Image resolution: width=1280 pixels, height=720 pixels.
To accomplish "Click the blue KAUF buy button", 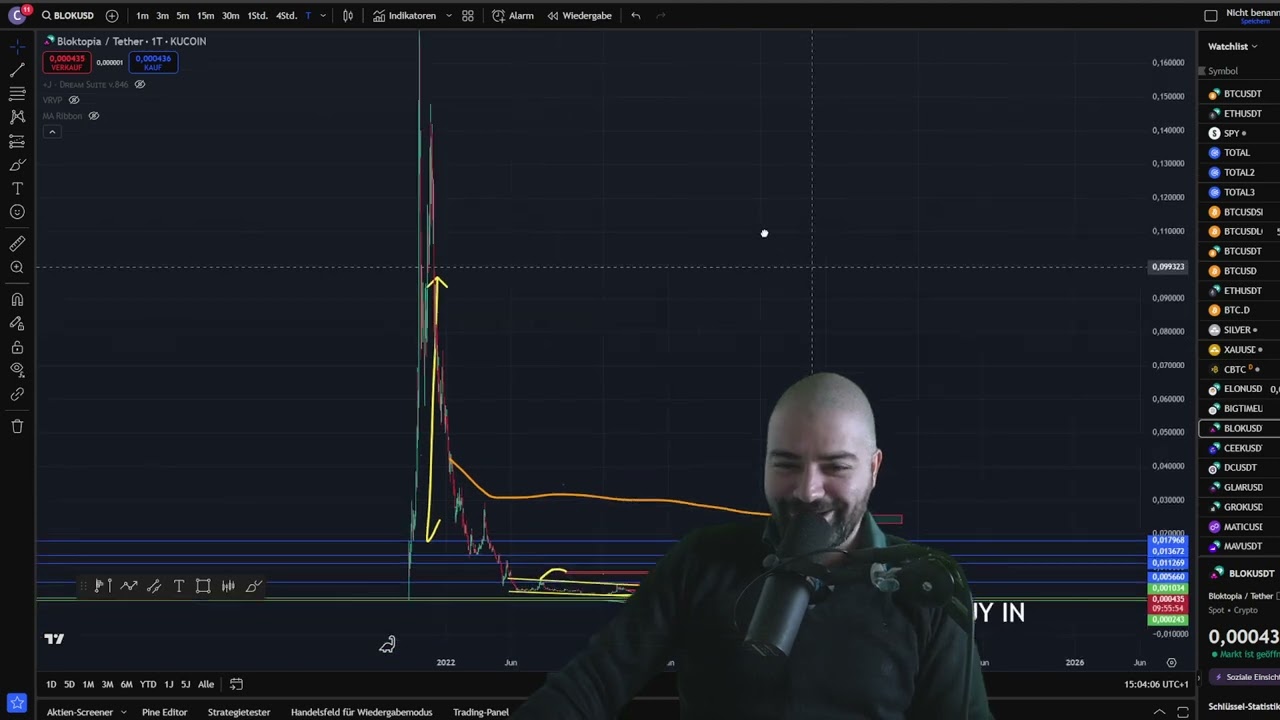I will click(153, 62).
